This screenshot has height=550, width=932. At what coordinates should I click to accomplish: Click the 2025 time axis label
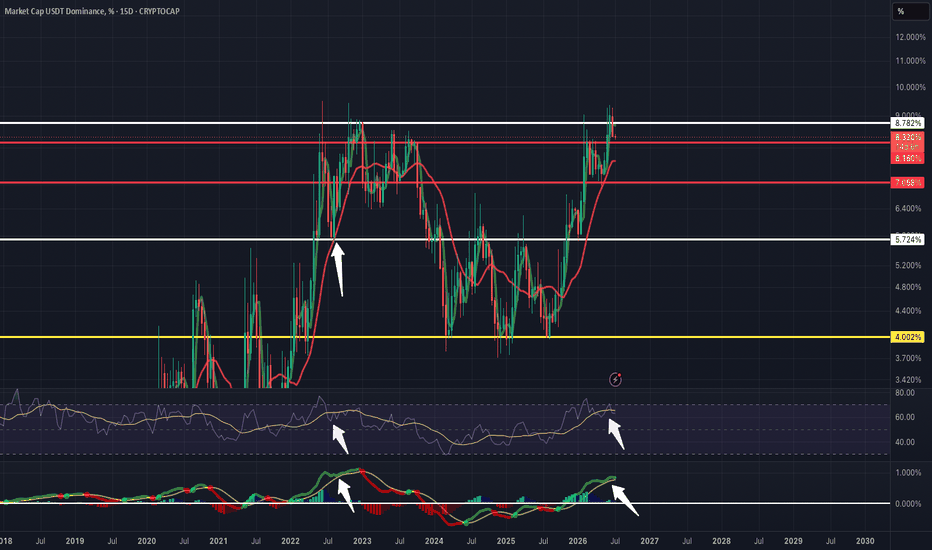(506, 541)
